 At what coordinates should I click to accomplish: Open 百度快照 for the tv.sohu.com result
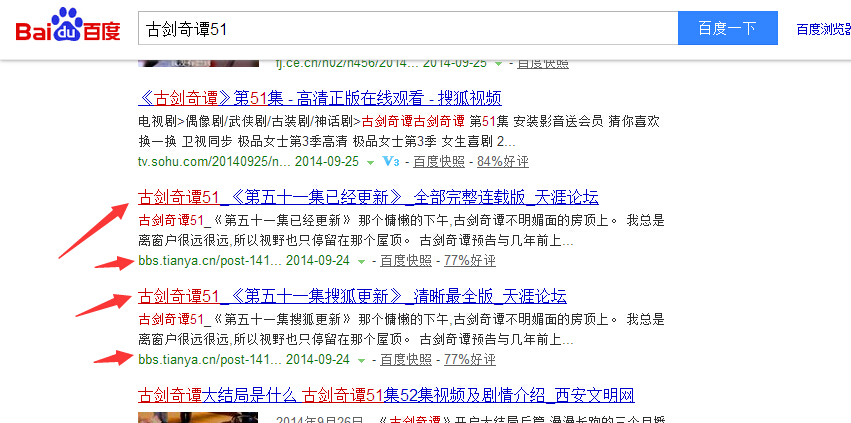click(439, 161)
